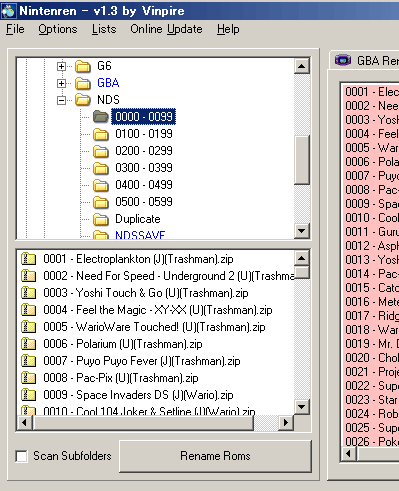Click zip icon for 0001 - Electroplankton
Screen dimensions: 399x491
[28, 259]
